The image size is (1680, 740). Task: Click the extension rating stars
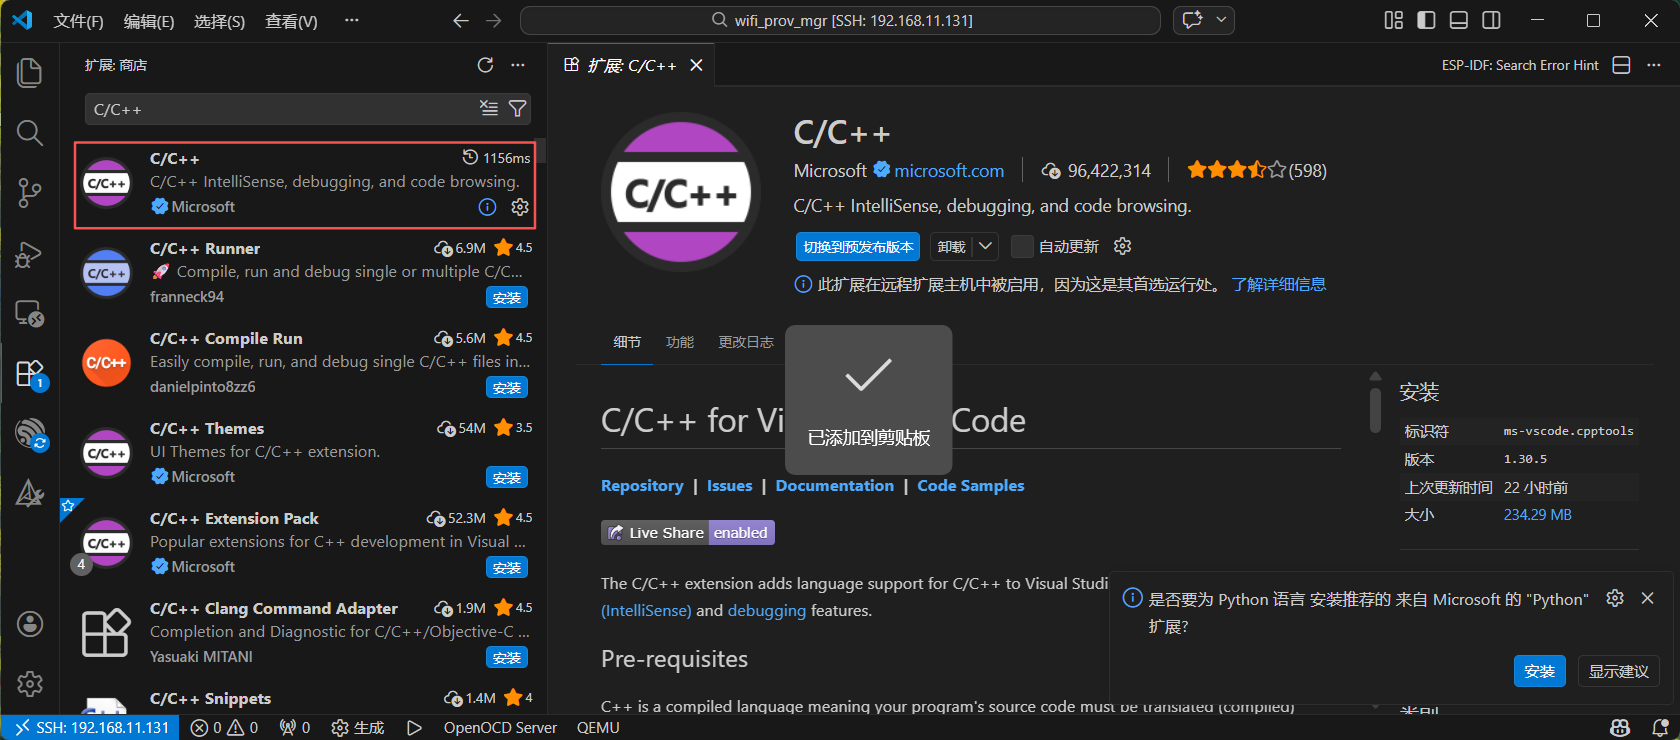(1236, 171)
